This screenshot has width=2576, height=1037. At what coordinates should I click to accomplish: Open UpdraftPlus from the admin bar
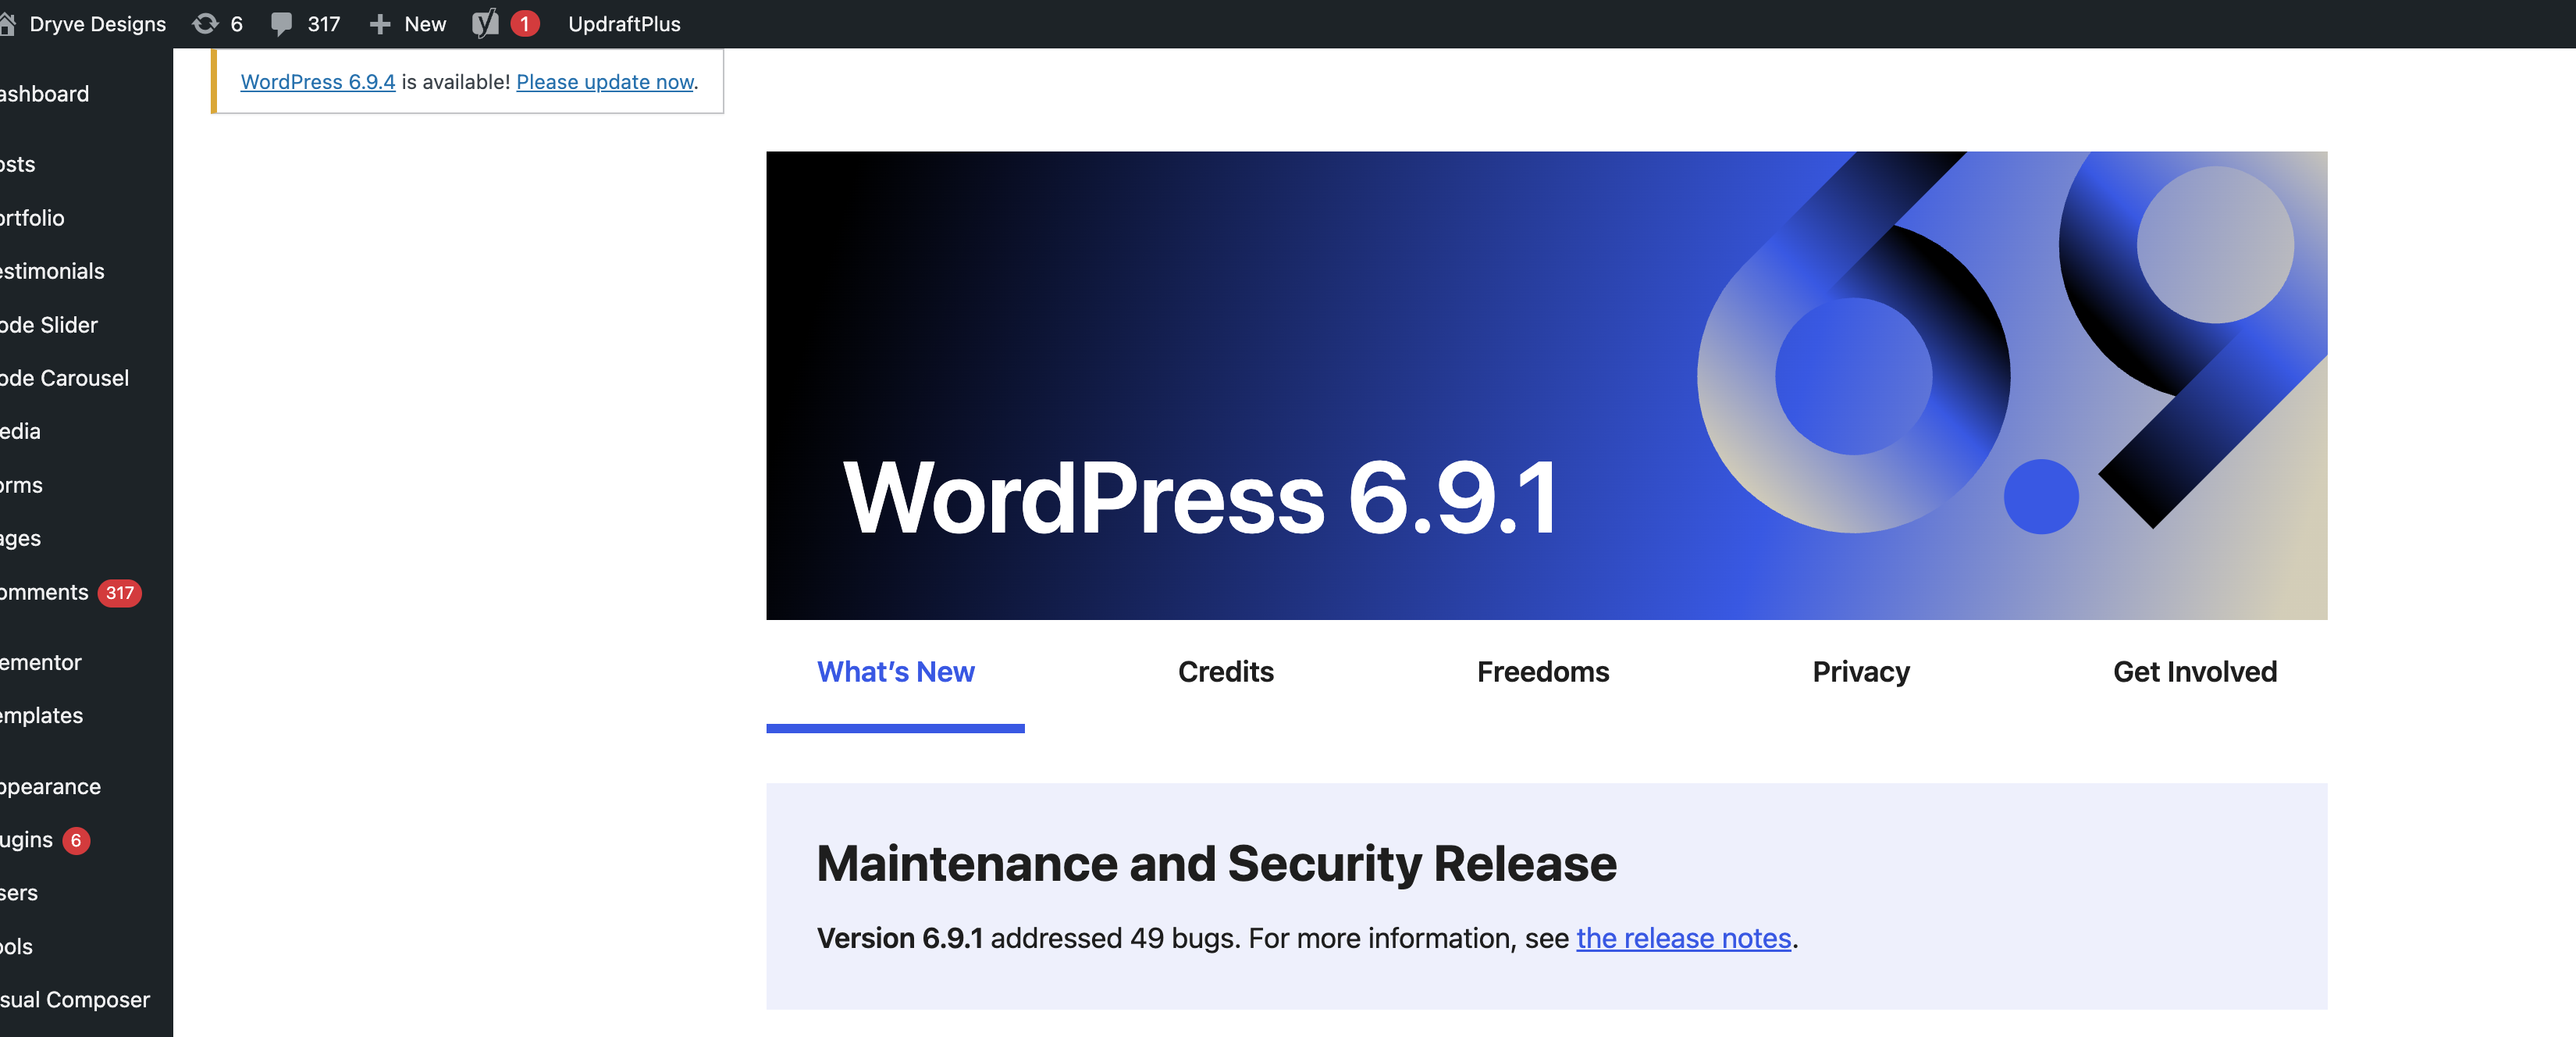[x=624, y=23]
